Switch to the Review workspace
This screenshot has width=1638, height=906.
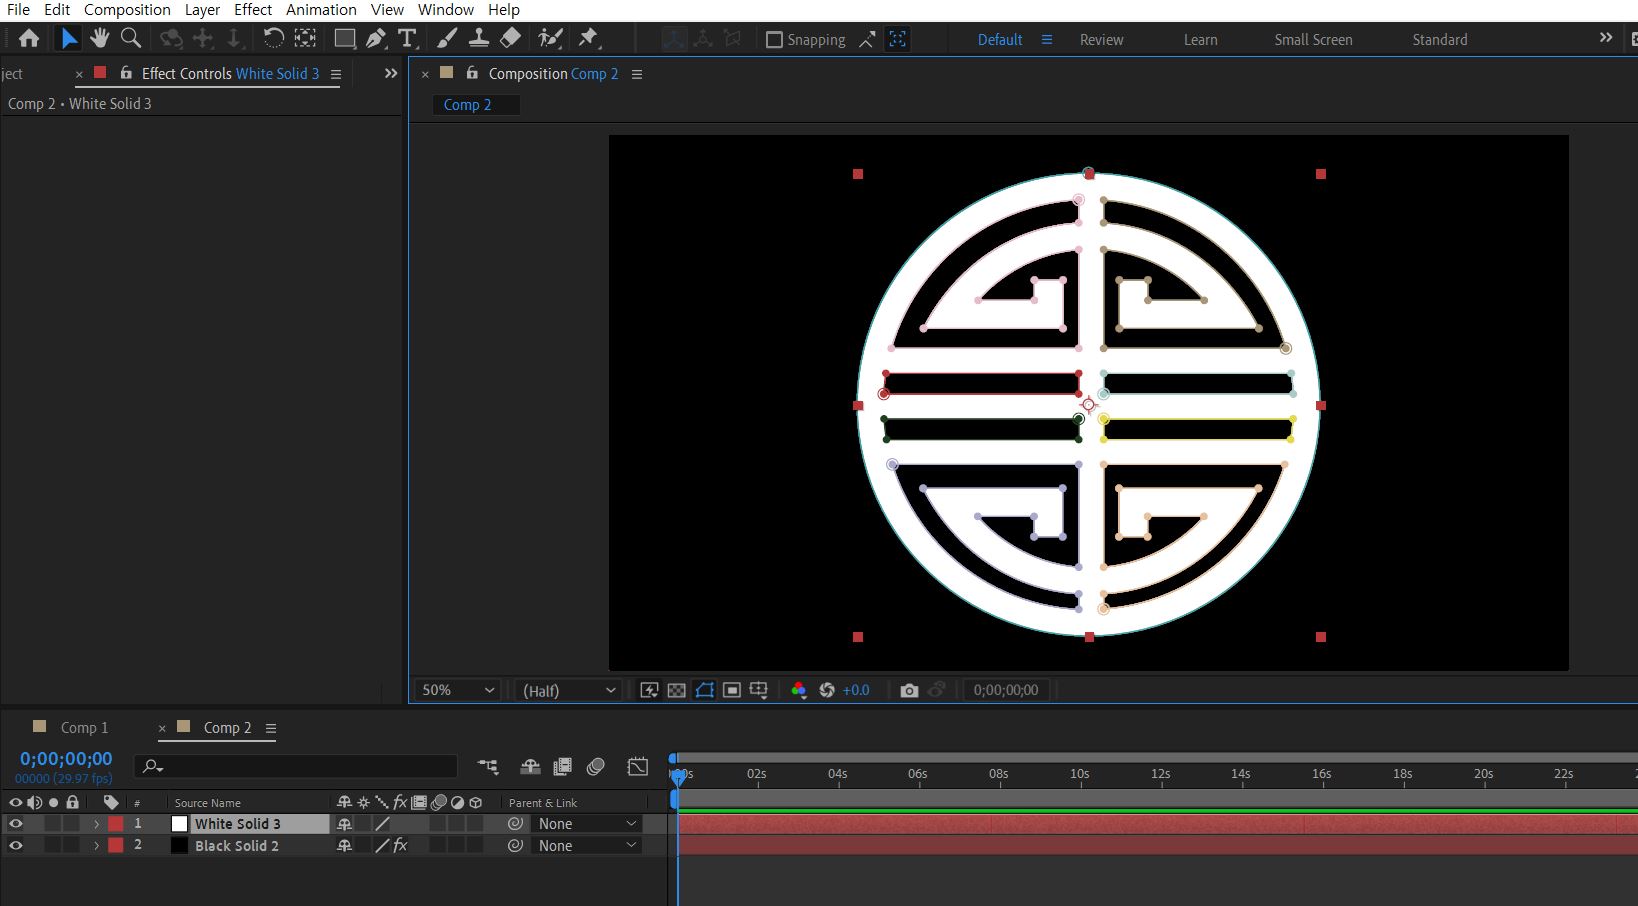1101,40
